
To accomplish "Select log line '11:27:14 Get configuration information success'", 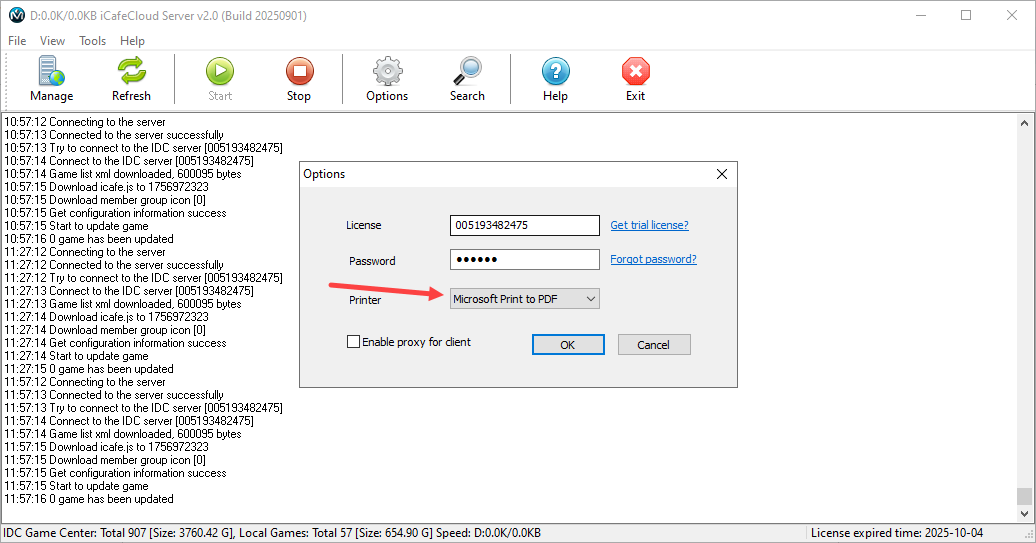I will click(x=116, y=343).
